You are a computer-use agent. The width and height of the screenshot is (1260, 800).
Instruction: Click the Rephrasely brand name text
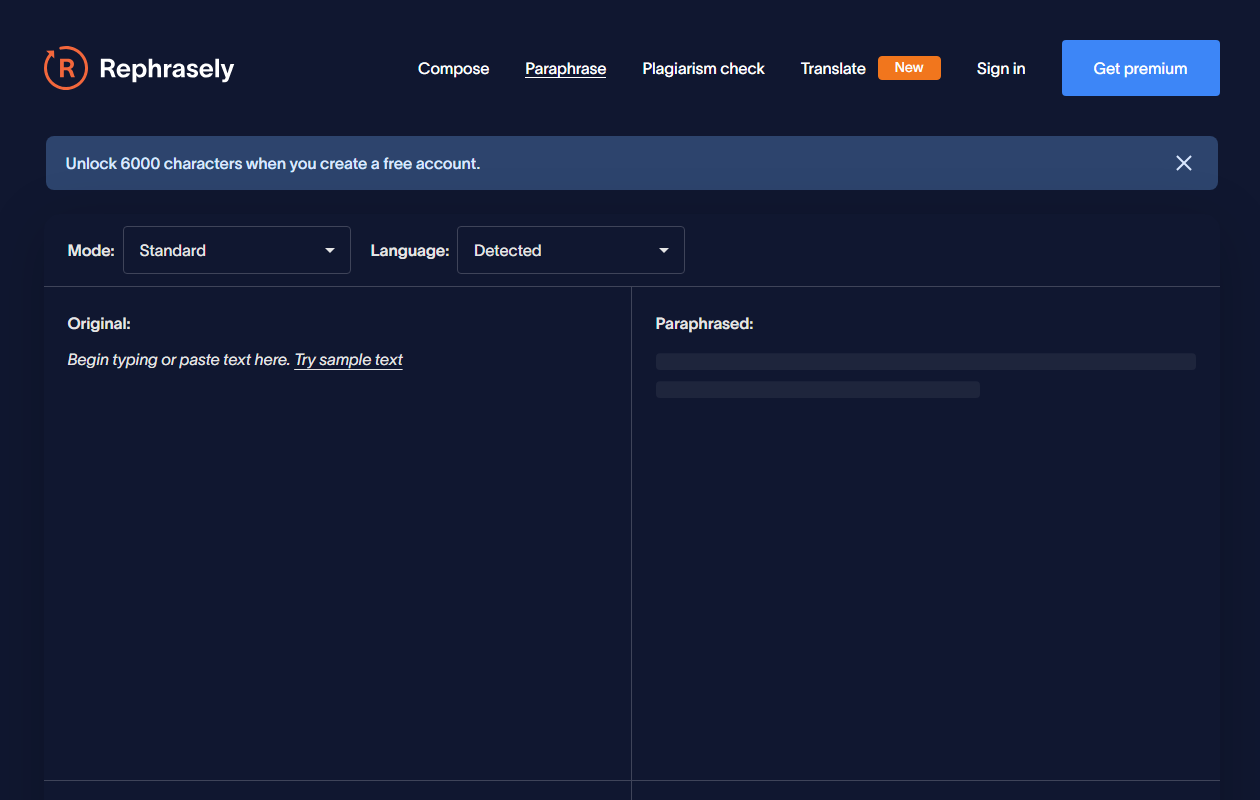tap(166, 69)
